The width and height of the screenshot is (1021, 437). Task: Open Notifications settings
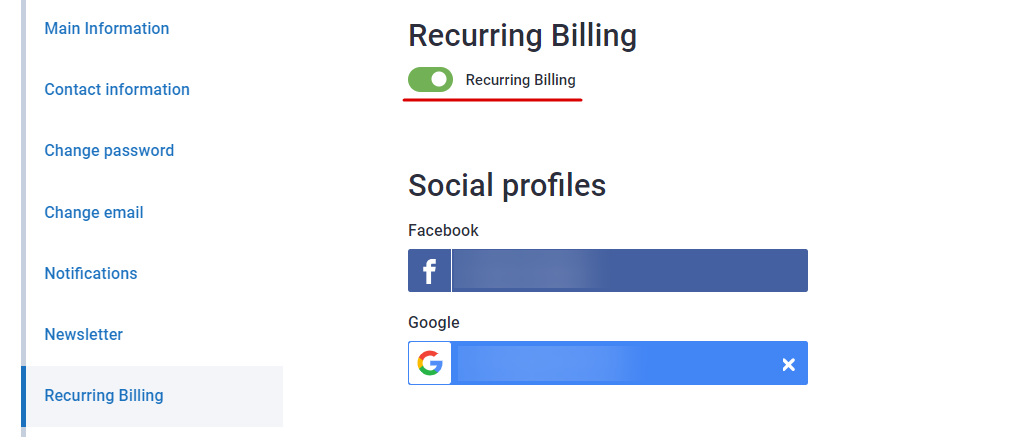tap(91, 274)
